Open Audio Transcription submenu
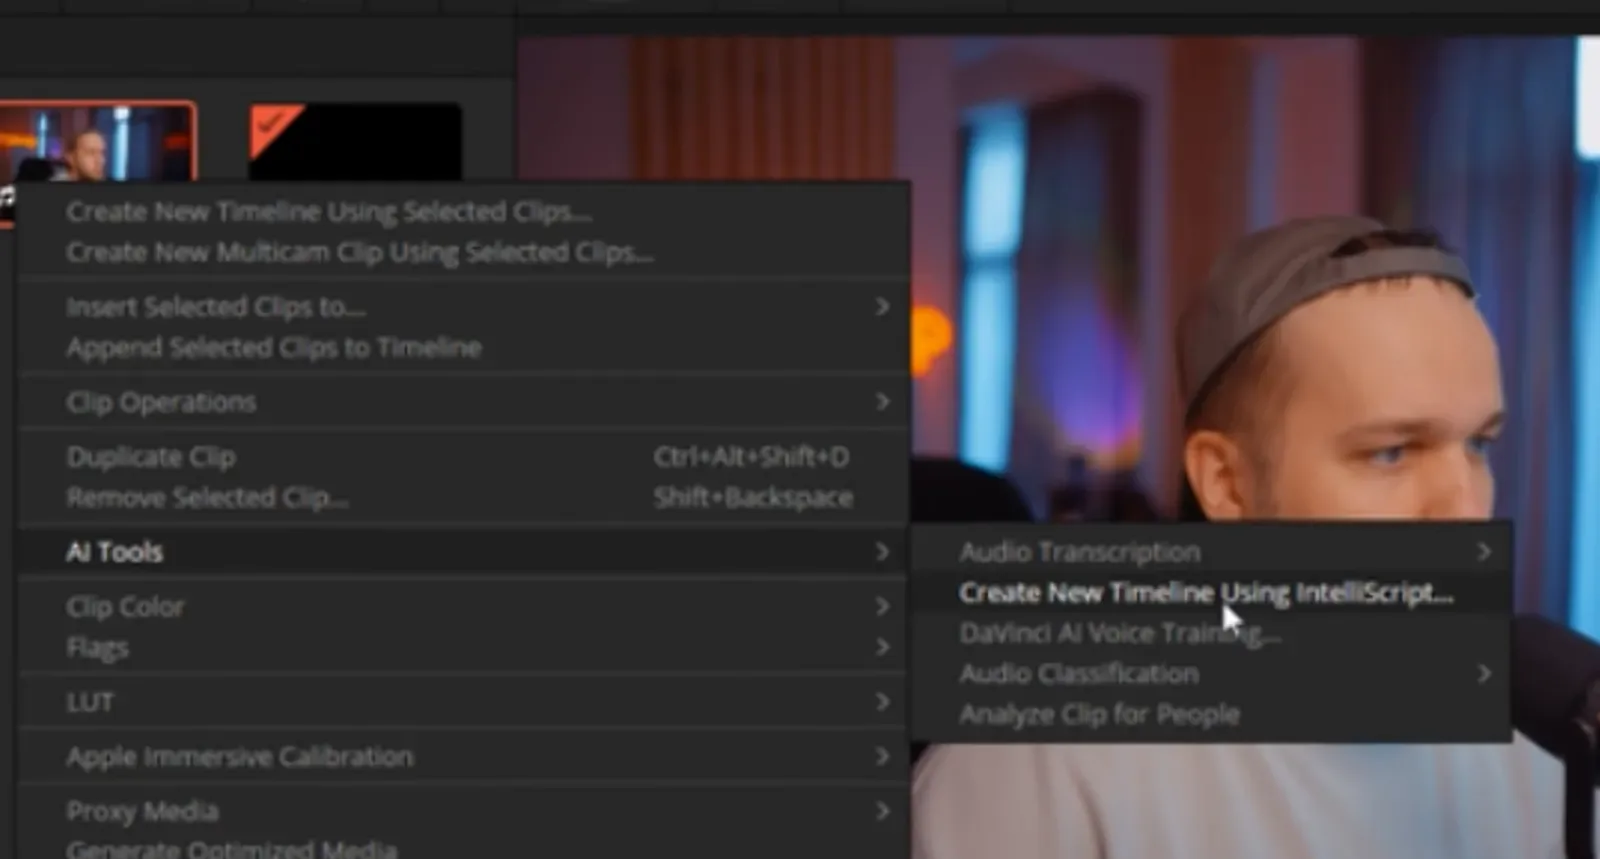 (x=1211, y=552)
